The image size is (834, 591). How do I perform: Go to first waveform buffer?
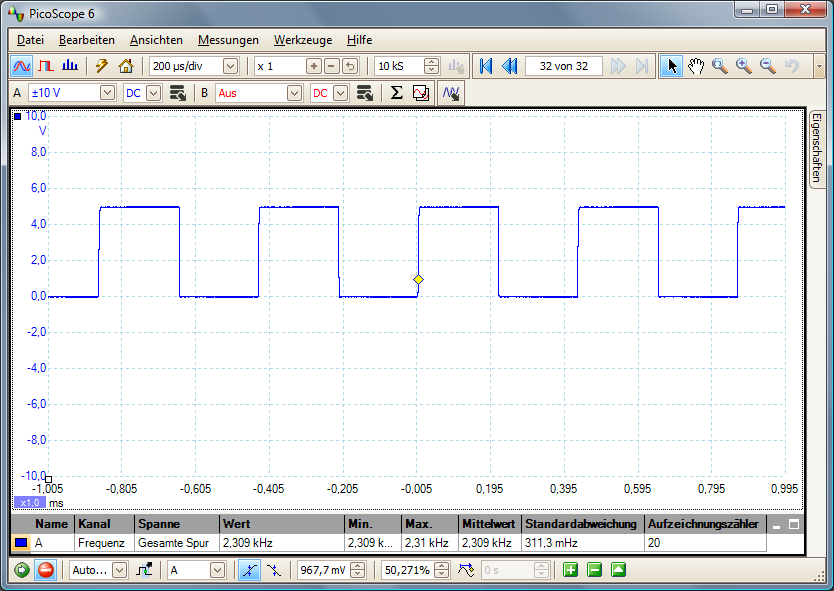[486, 66]
